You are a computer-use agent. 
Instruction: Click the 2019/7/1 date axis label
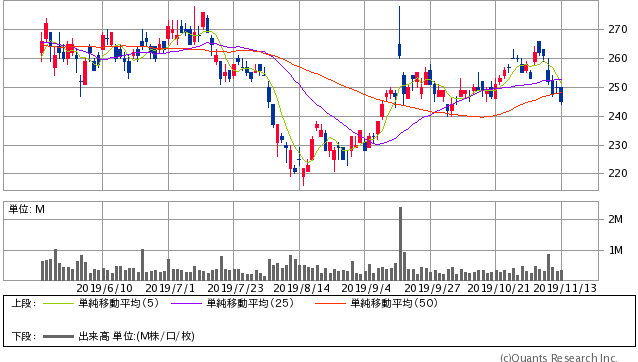pos(170,288)
